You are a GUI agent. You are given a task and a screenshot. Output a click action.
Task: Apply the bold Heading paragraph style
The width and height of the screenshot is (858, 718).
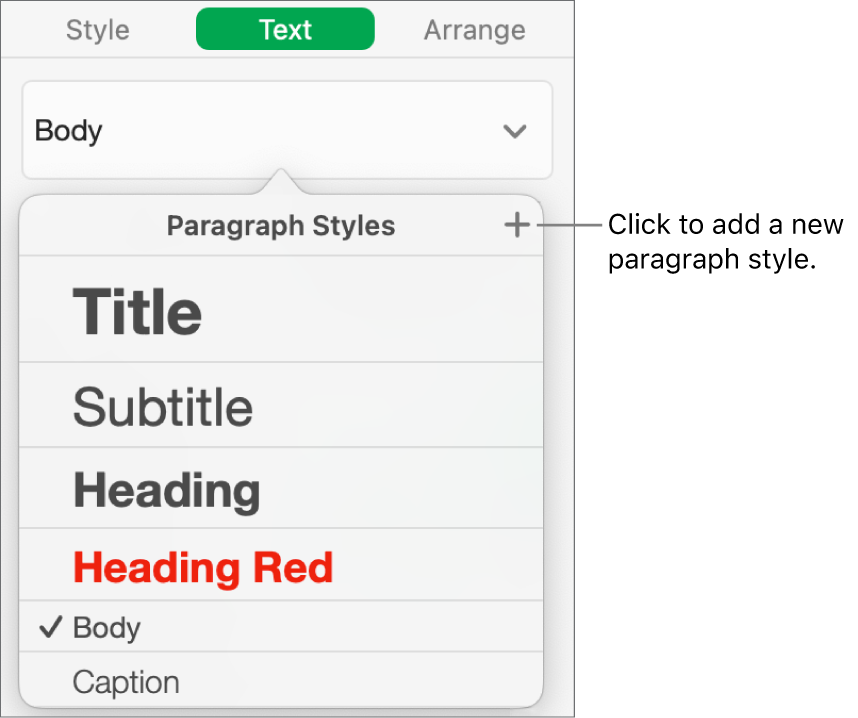(167, 490)
